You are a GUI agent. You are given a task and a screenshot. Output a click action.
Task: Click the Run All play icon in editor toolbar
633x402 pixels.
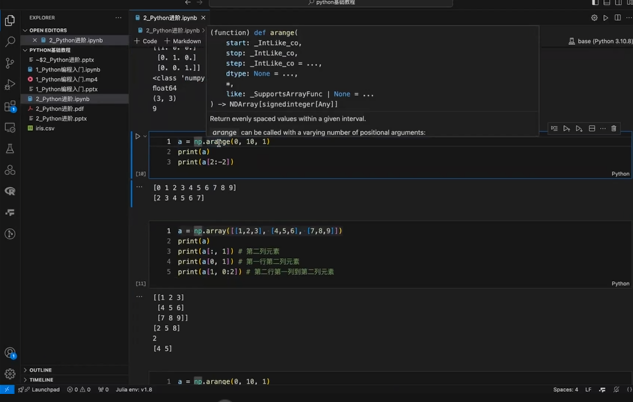click(x=606, y=18)
